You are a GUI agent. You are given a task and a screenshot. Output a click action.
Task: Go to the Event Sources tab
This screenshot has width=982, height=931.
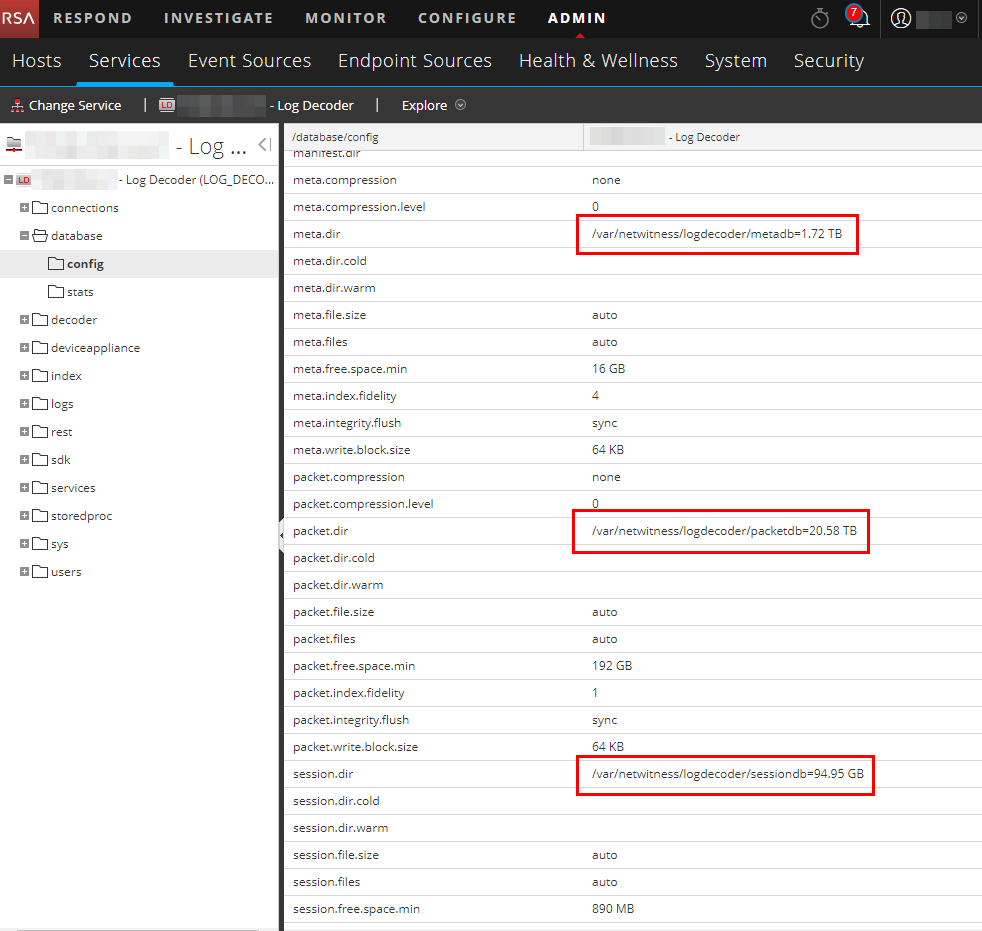coord(249,61)
